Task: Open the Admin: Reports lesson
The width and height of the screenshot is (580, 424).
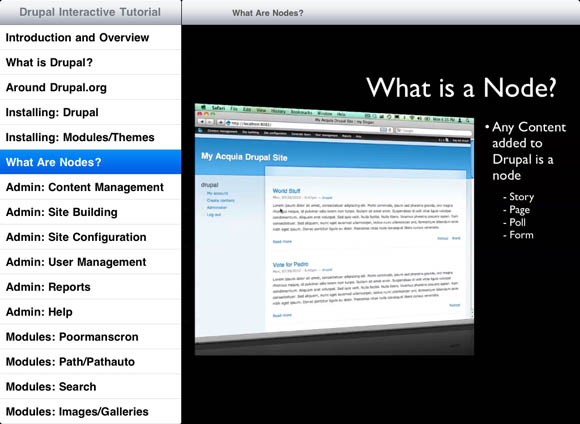Action: [90, 287]
